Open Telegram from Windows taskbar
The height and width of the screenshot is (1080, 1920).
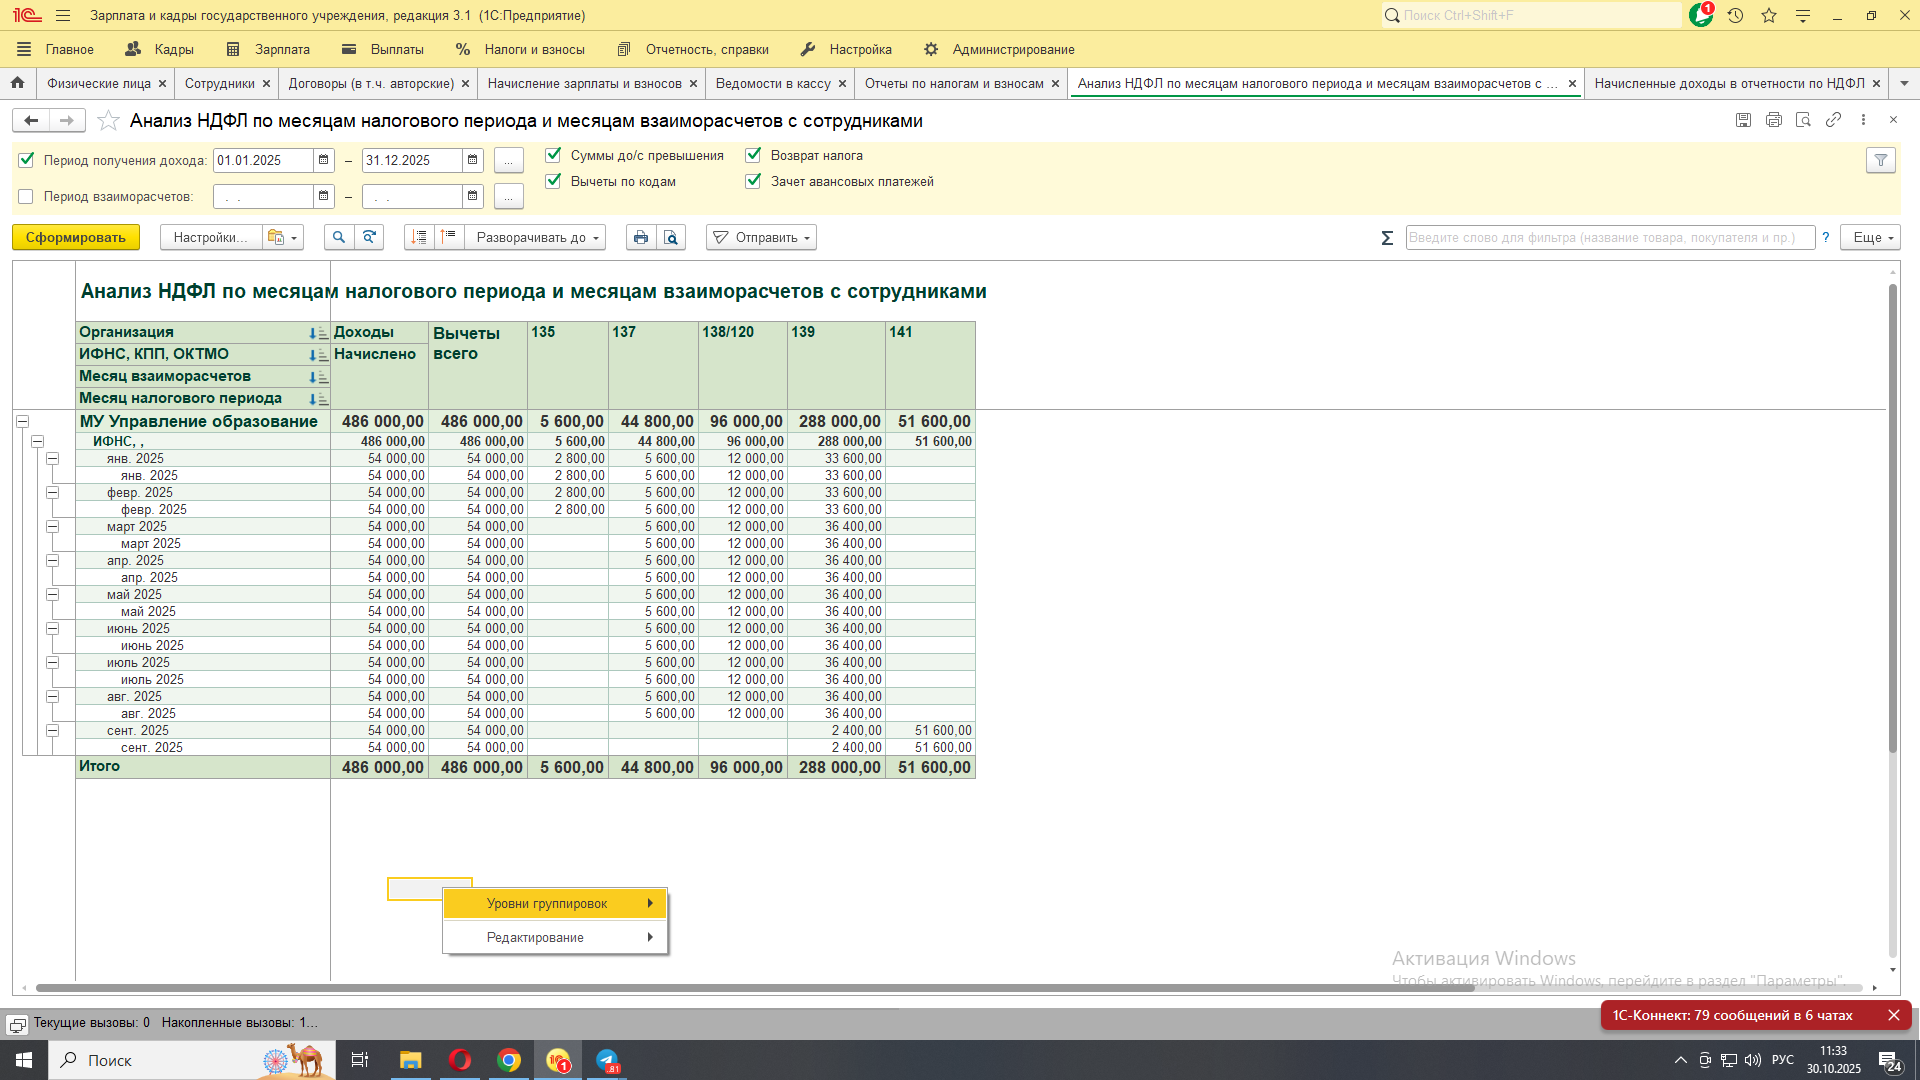pos(607,1060)
